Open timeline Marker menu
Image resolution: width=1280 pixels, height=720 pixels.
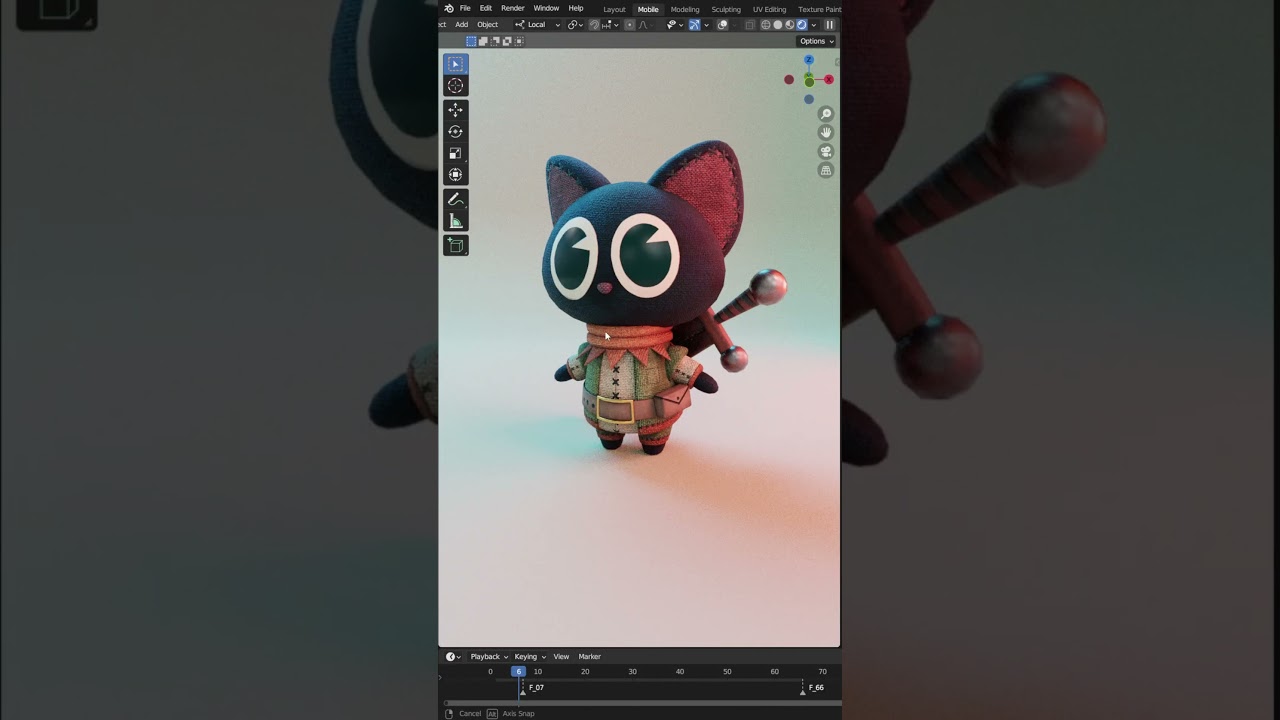590,657
